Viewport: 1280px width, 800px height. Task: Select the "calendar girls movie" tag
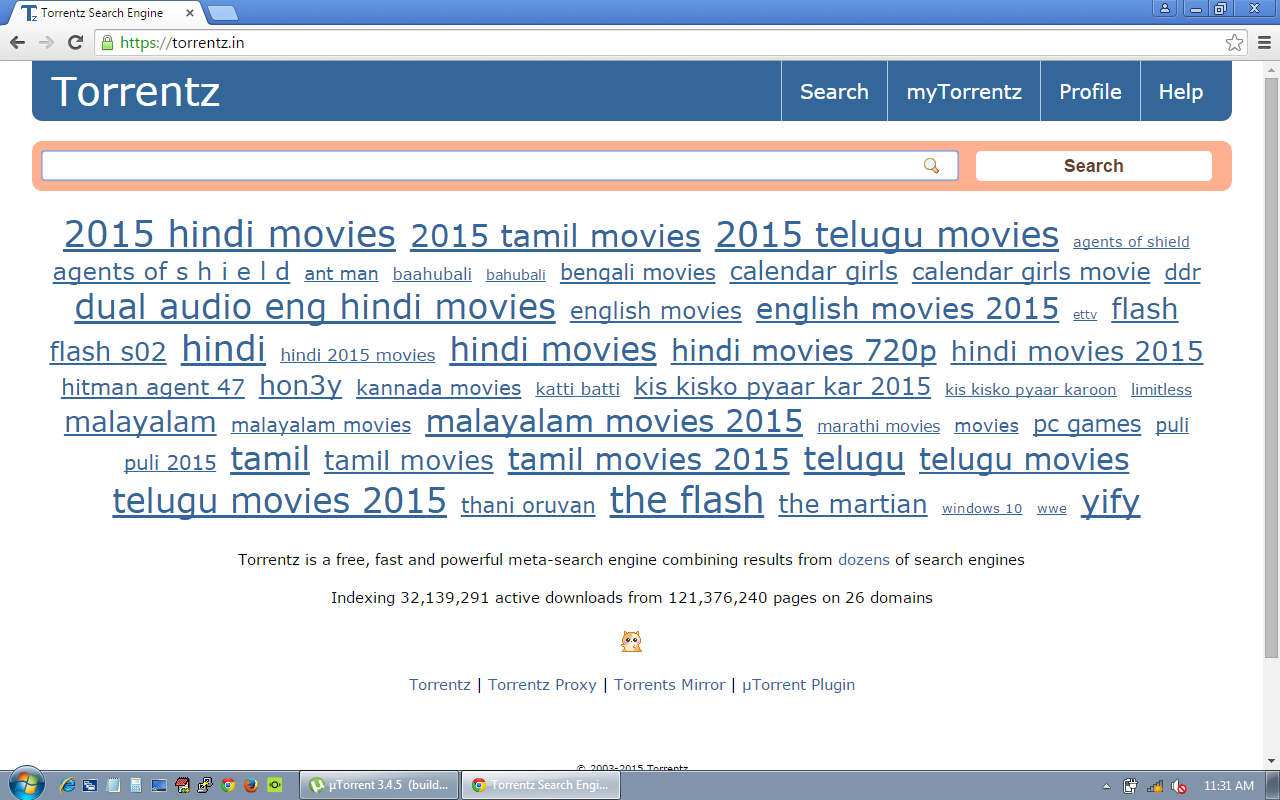1031,272
